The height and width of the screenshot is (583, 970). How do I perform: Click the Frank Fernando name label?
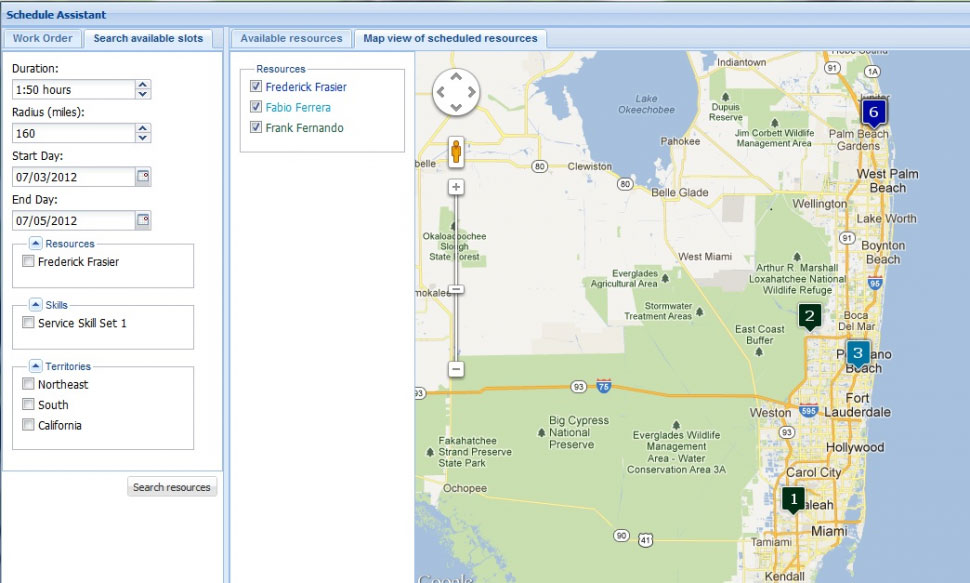click(304, 127)
